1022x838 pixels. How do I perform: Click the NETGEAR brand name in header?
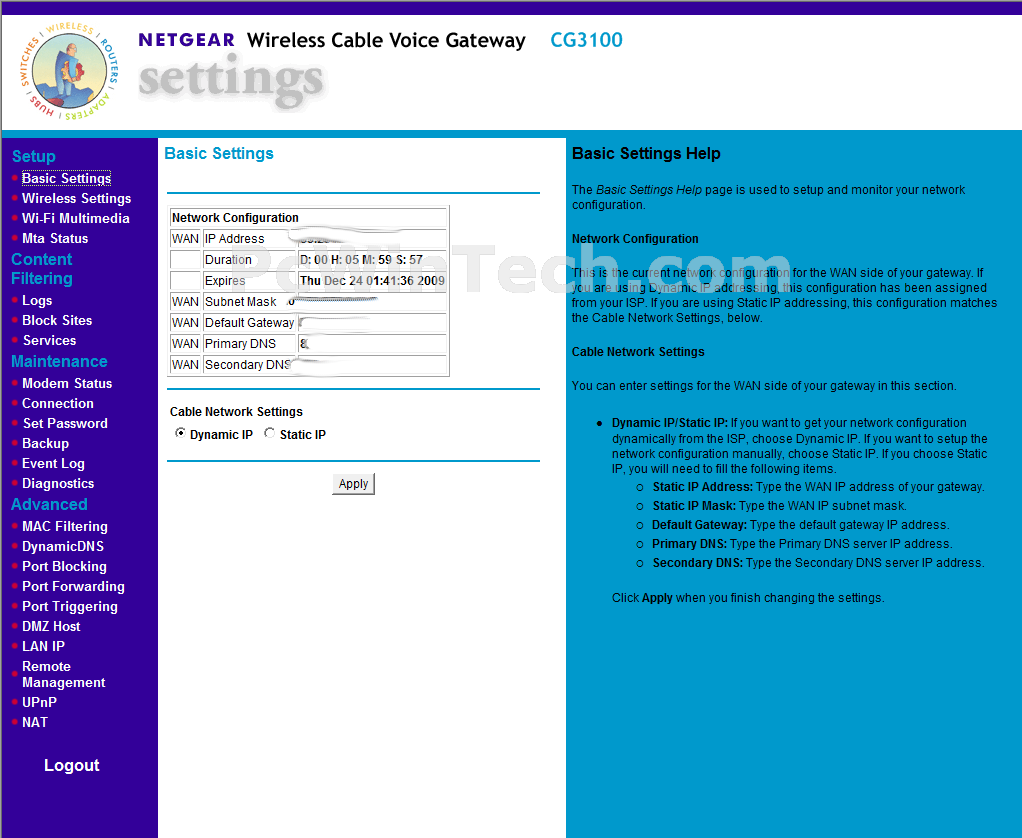186,40
